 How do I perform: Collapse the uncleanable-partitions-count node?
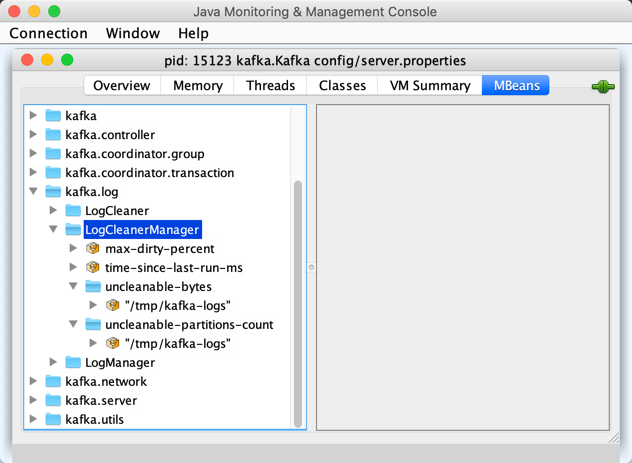73,325
